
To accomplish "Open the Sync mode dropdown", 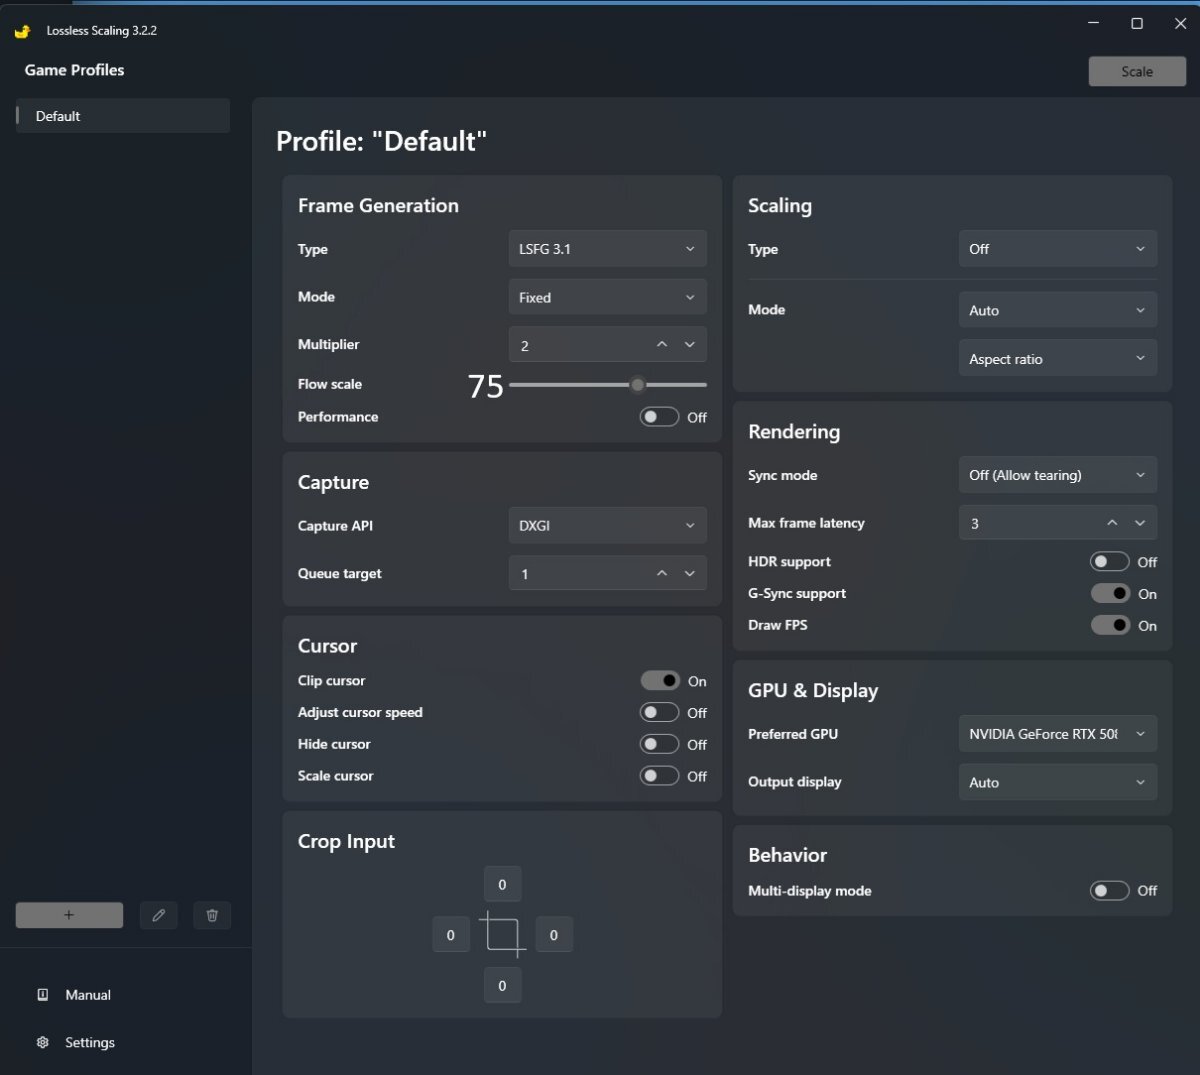I will (1057, 475).
